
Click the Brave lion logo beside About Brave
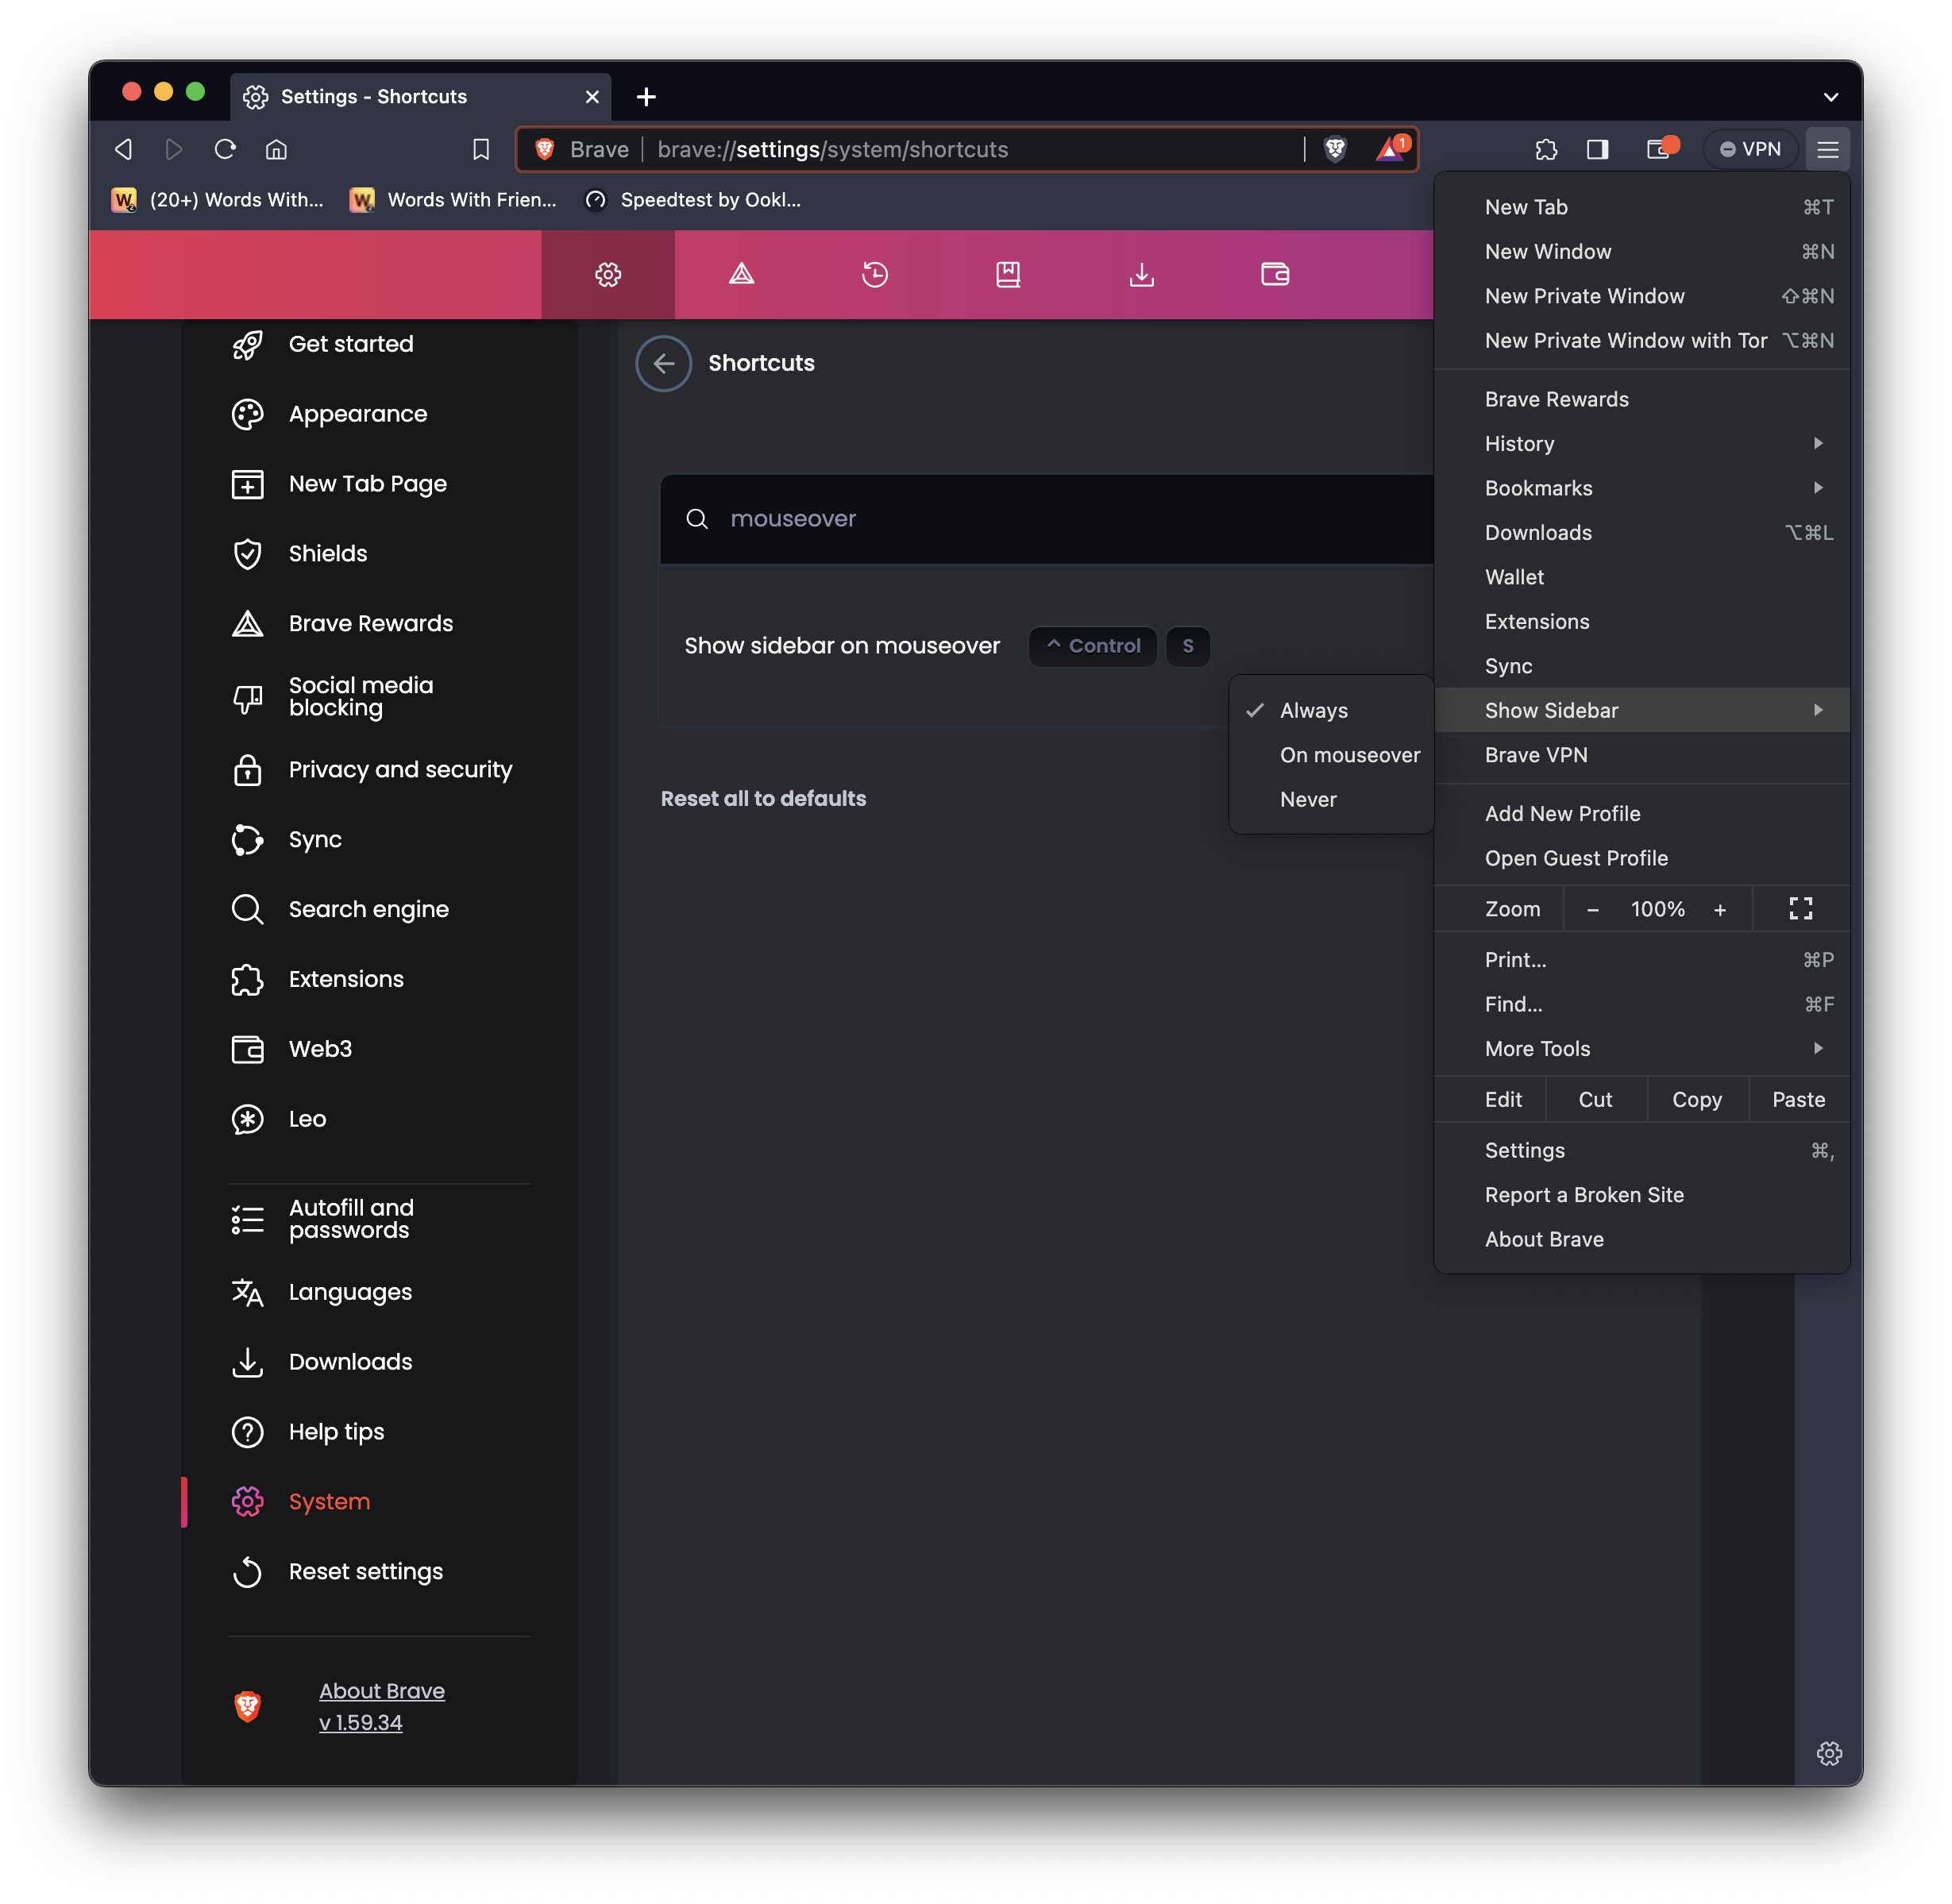(x=247, y=1706)
